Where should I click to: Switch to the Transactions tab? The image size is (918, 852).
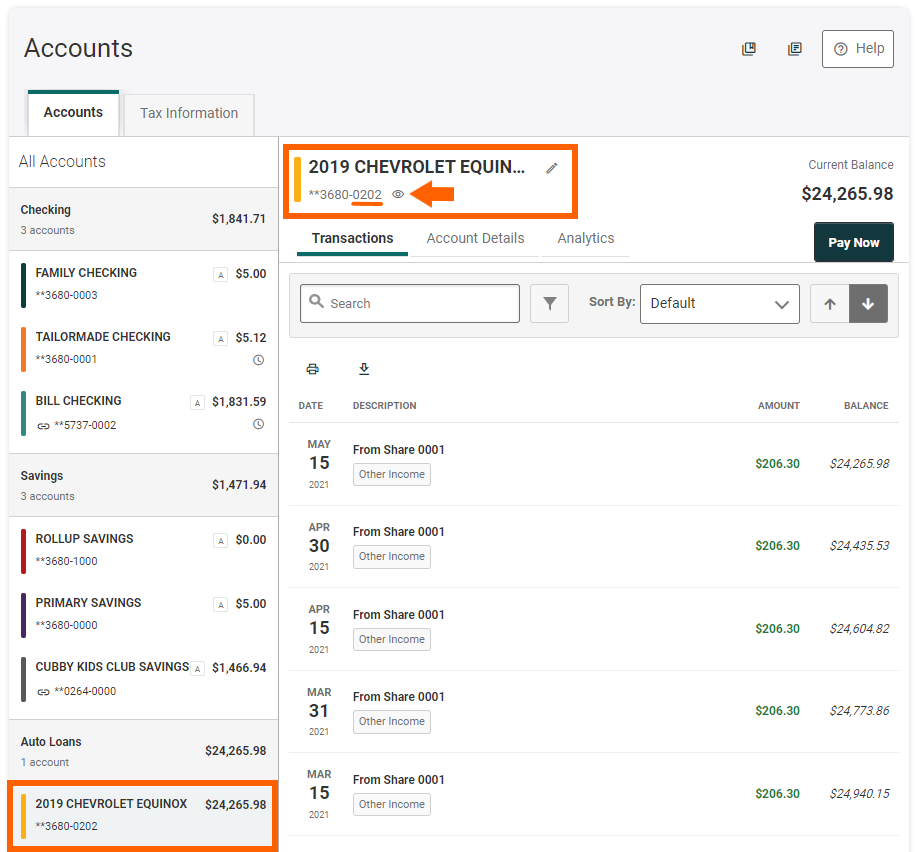tap(352, 239)
